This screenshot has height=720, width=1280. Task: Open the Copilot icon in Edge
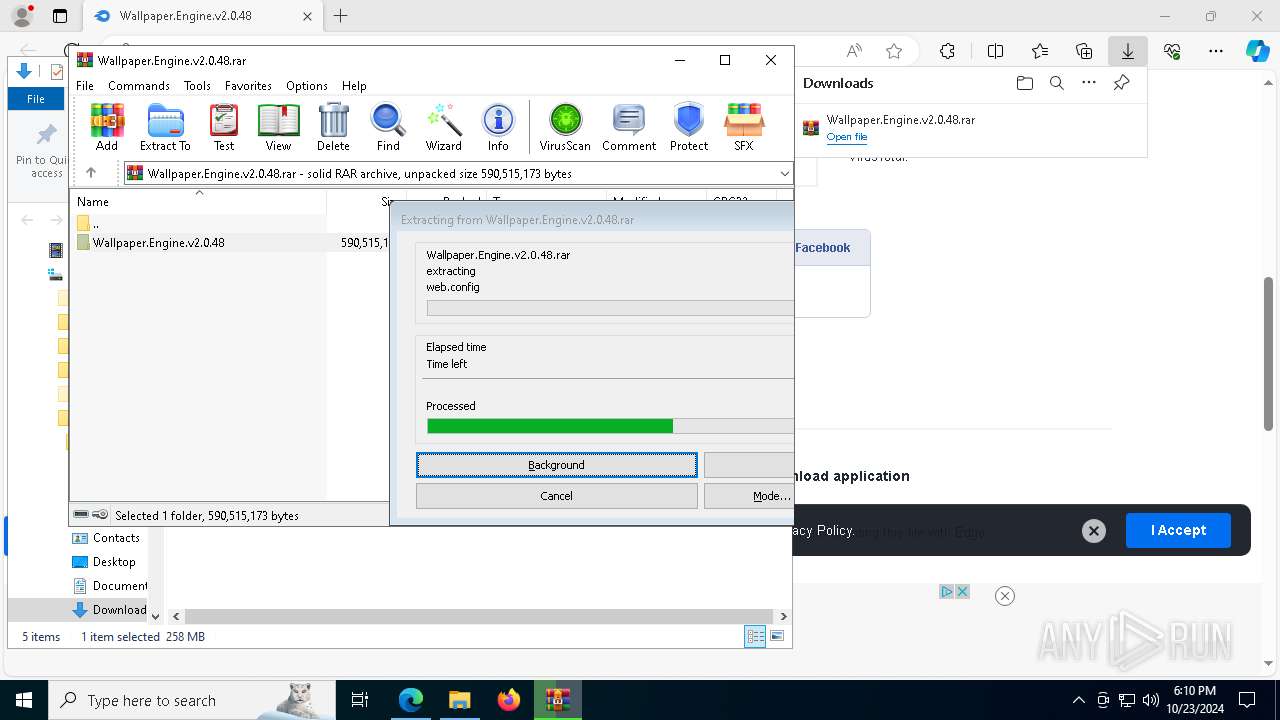[1257, 51]
